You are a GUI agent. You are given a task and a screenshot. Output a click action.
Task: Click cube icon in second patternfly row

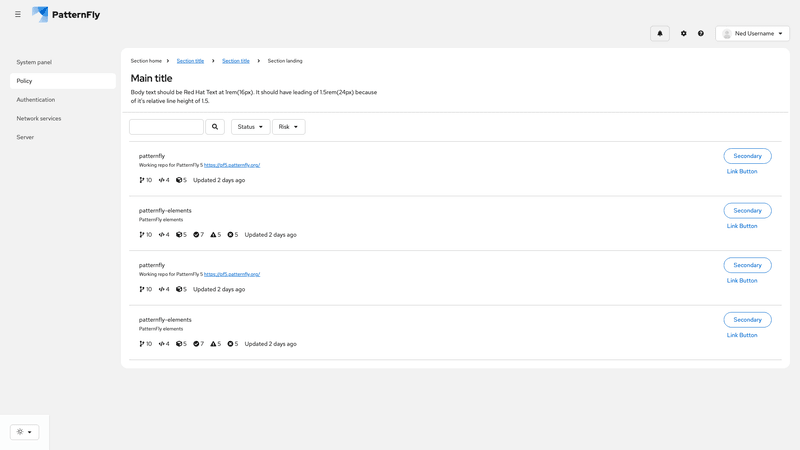pos(179,289)
